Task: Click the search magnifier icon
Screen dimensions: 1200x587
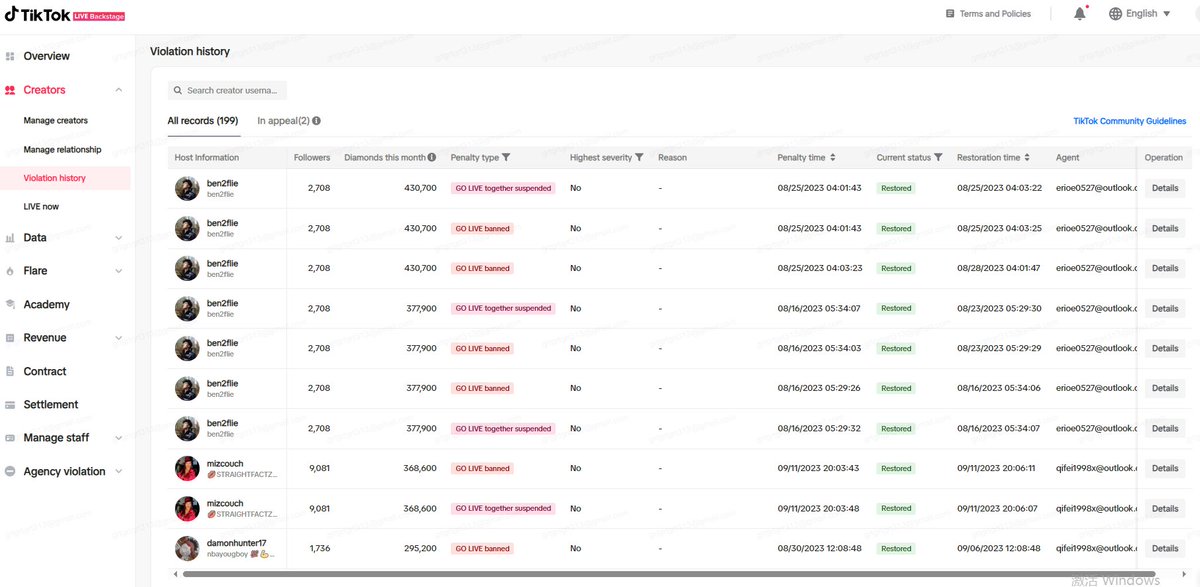Action: click(178, 90)
